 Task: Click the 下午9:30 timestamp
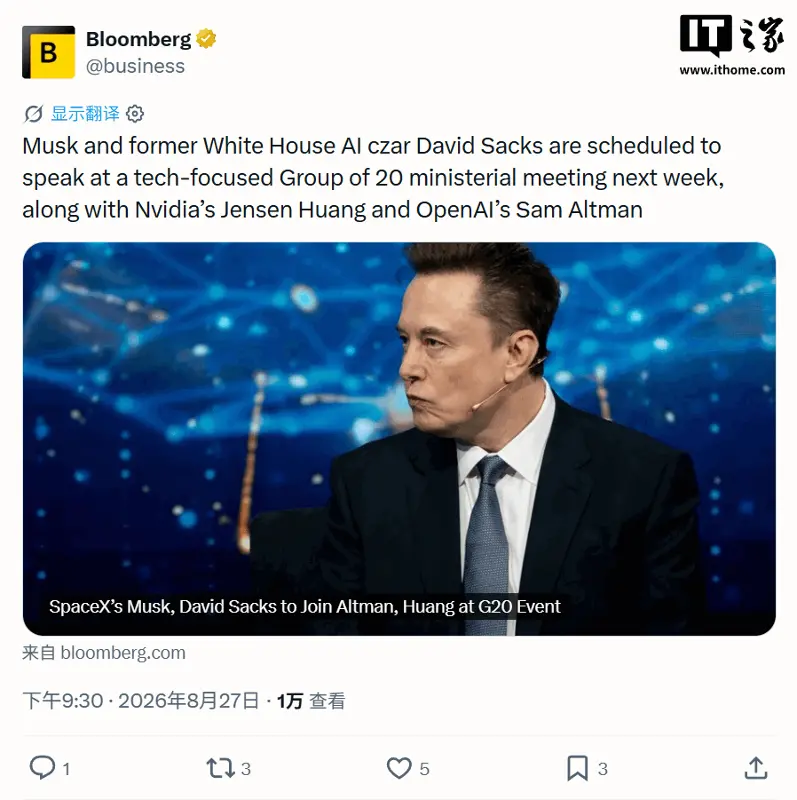63,701
